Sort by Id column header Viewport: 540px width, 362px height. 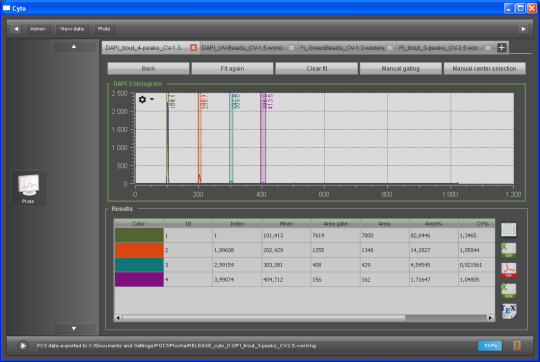pyautogui.click(x=188, y=224)
